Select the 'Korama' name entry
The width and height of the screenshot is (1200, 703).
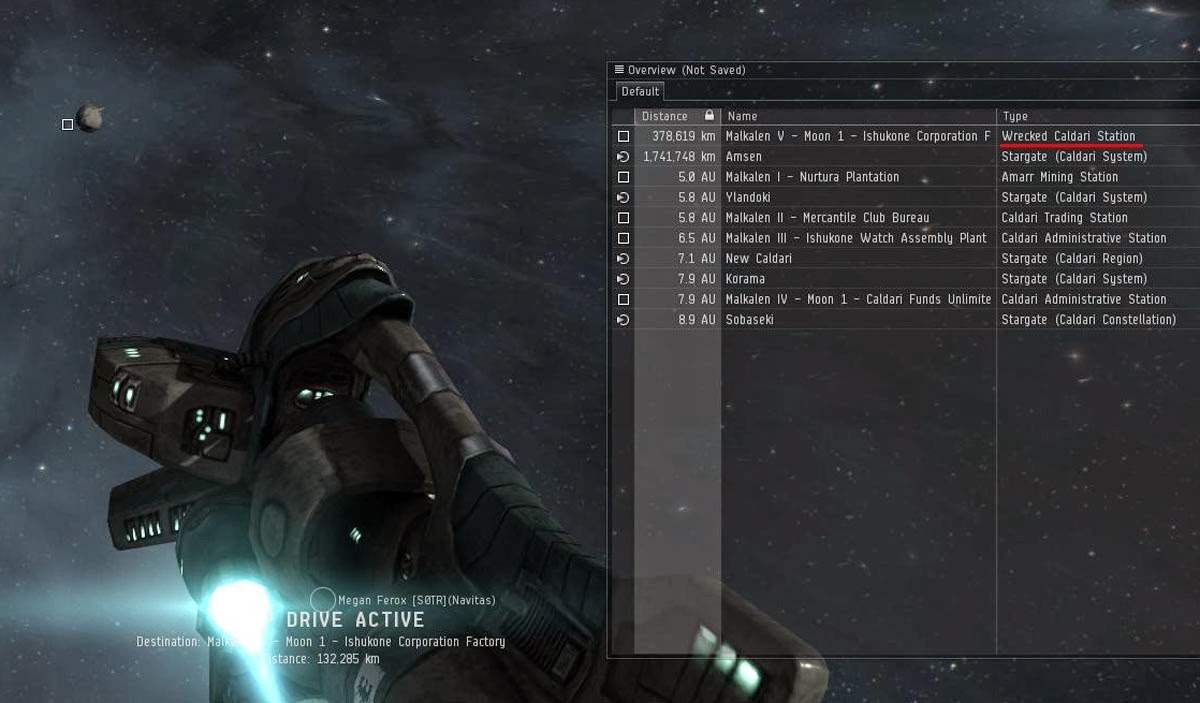(x=745, y=279)
